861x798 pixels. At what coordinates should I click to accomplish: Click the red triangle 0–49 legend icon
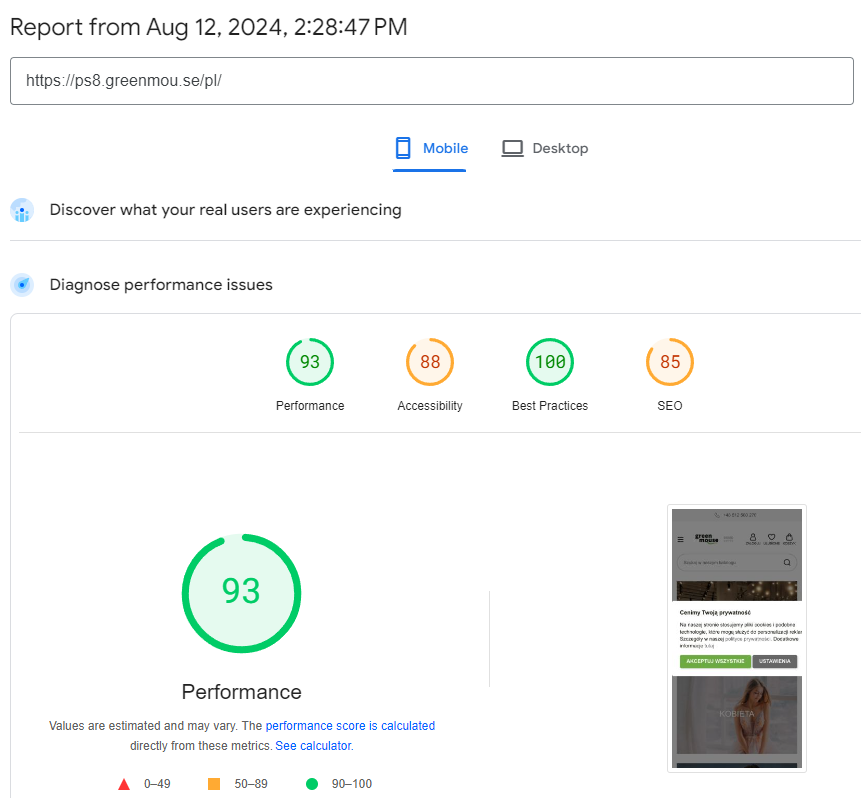tap(124, 784)
